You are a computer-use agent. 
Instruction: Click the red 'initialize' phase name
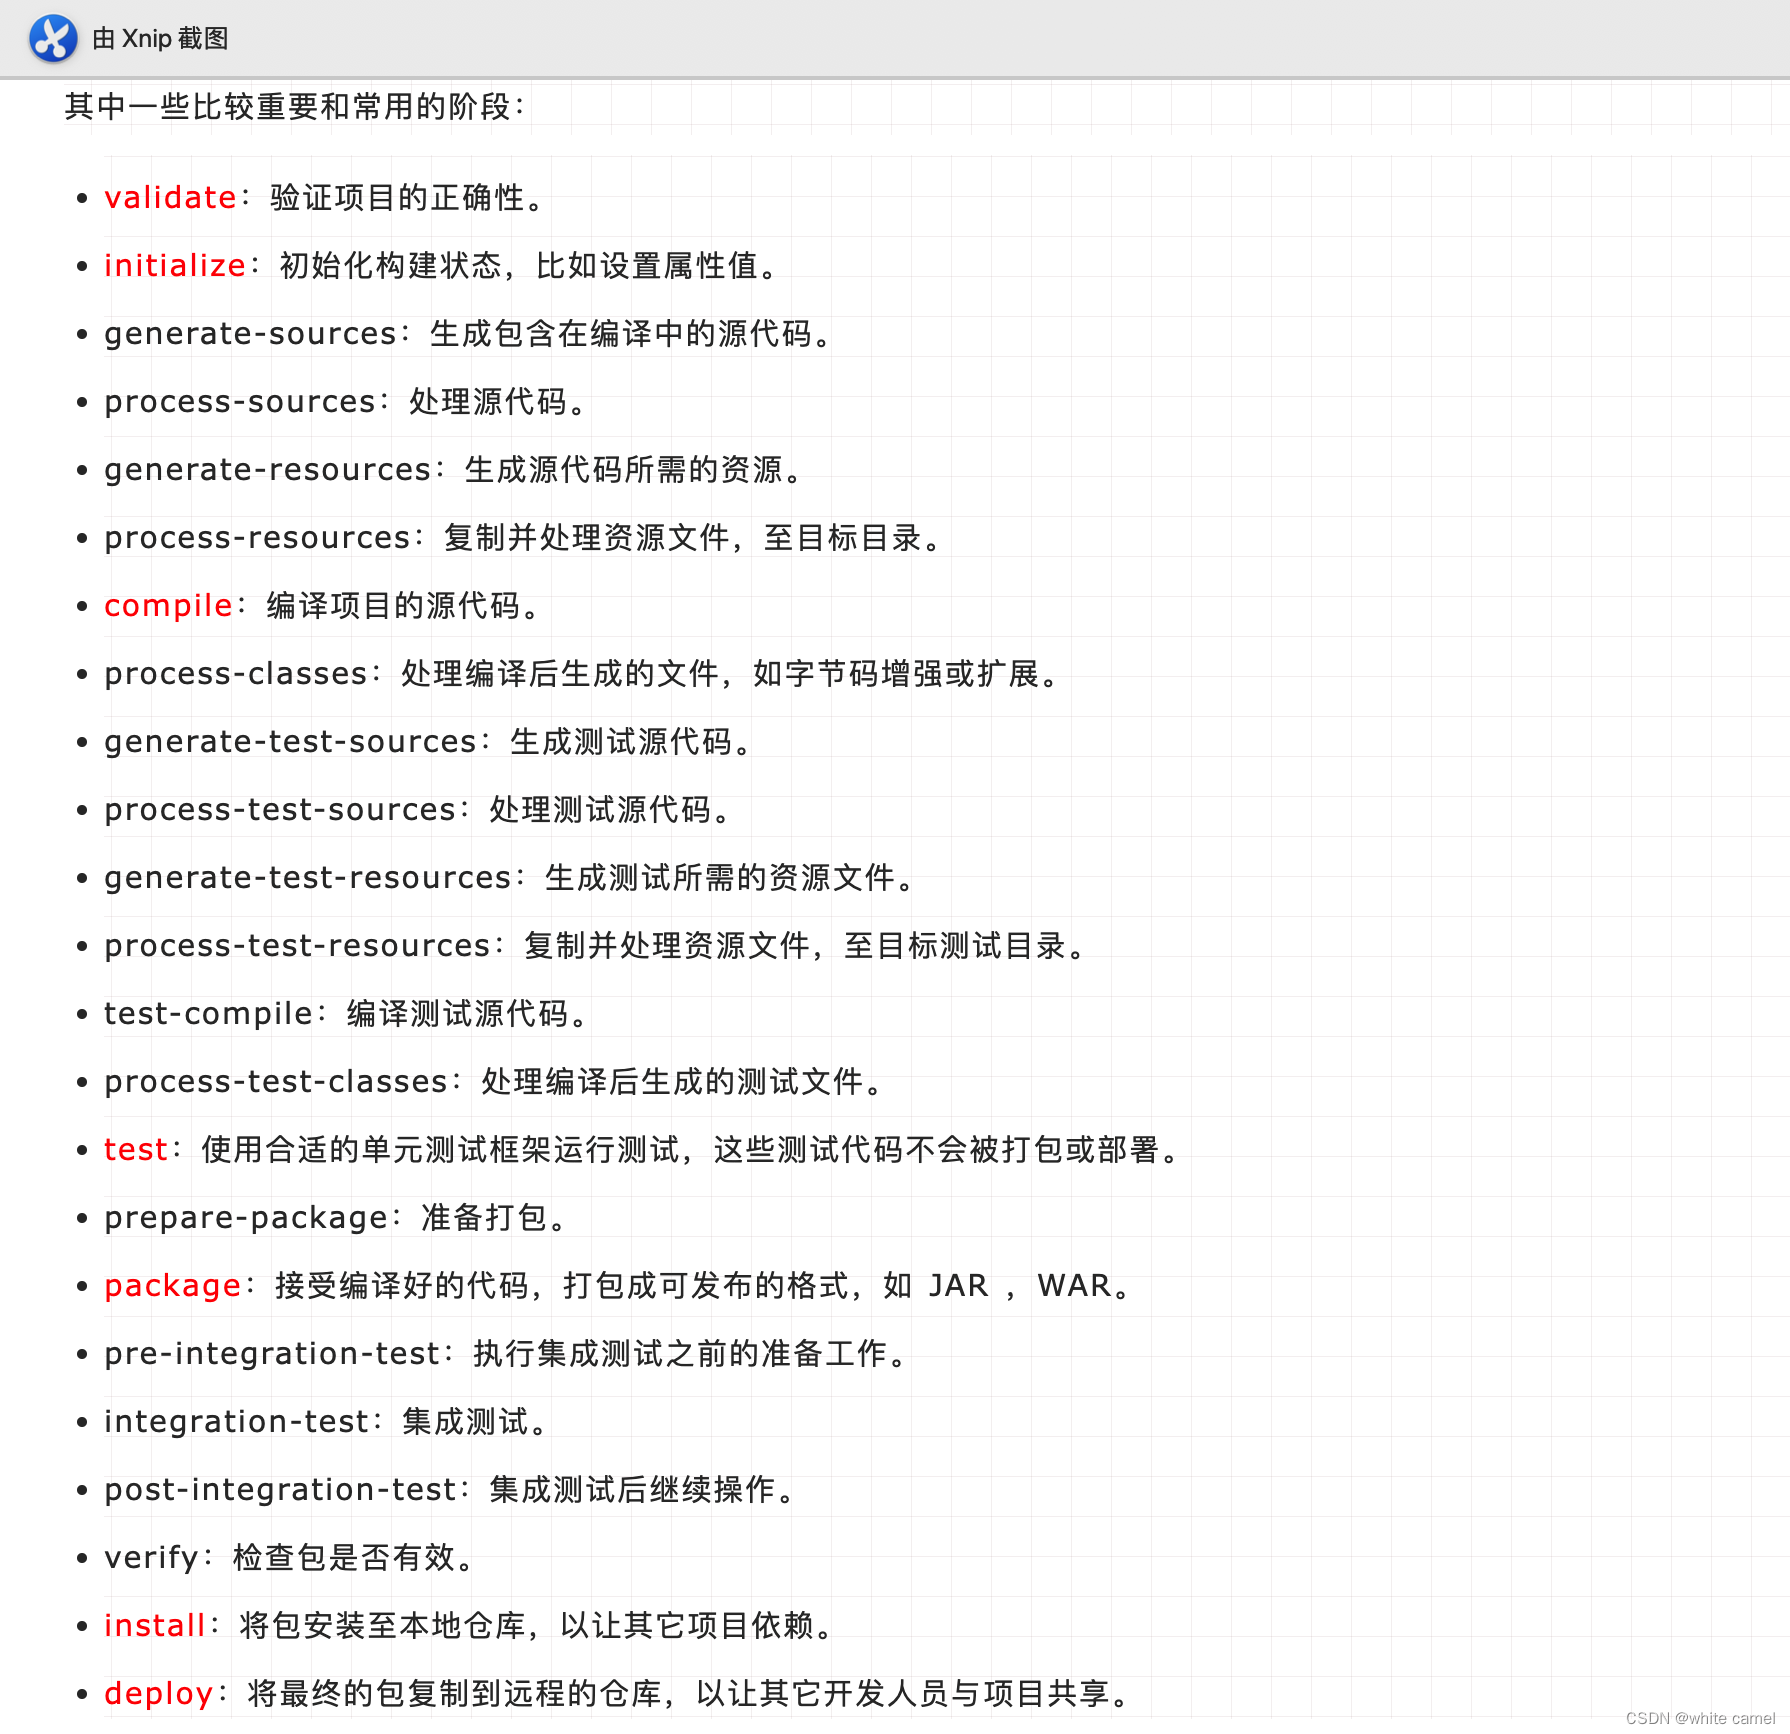pos(175,265)
